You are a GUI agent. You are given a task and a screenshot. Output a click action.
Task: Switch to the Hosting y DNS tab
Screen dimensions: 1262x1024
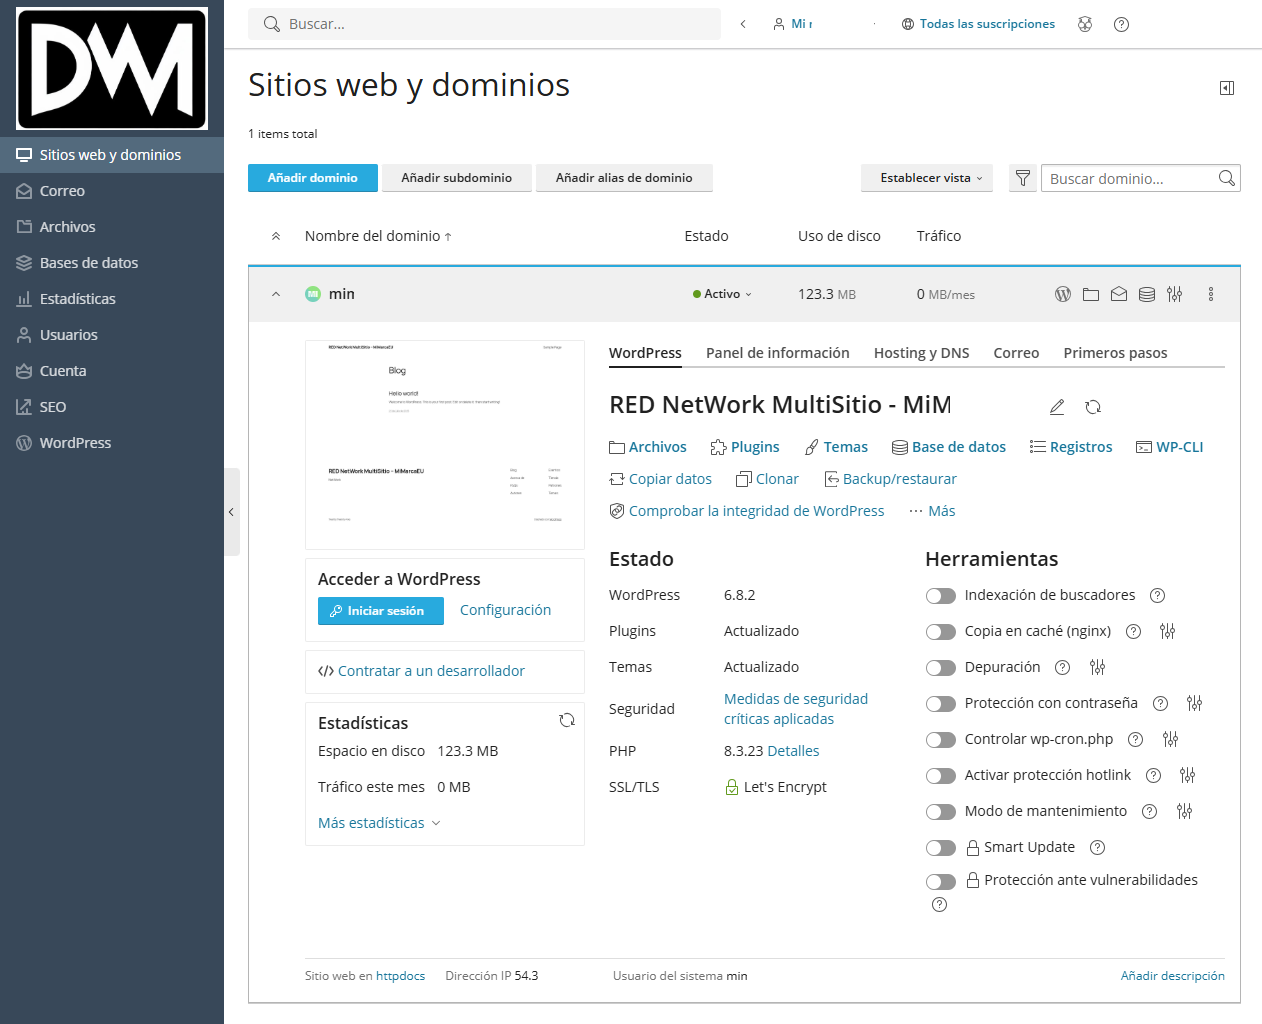(x=921, y=353)
